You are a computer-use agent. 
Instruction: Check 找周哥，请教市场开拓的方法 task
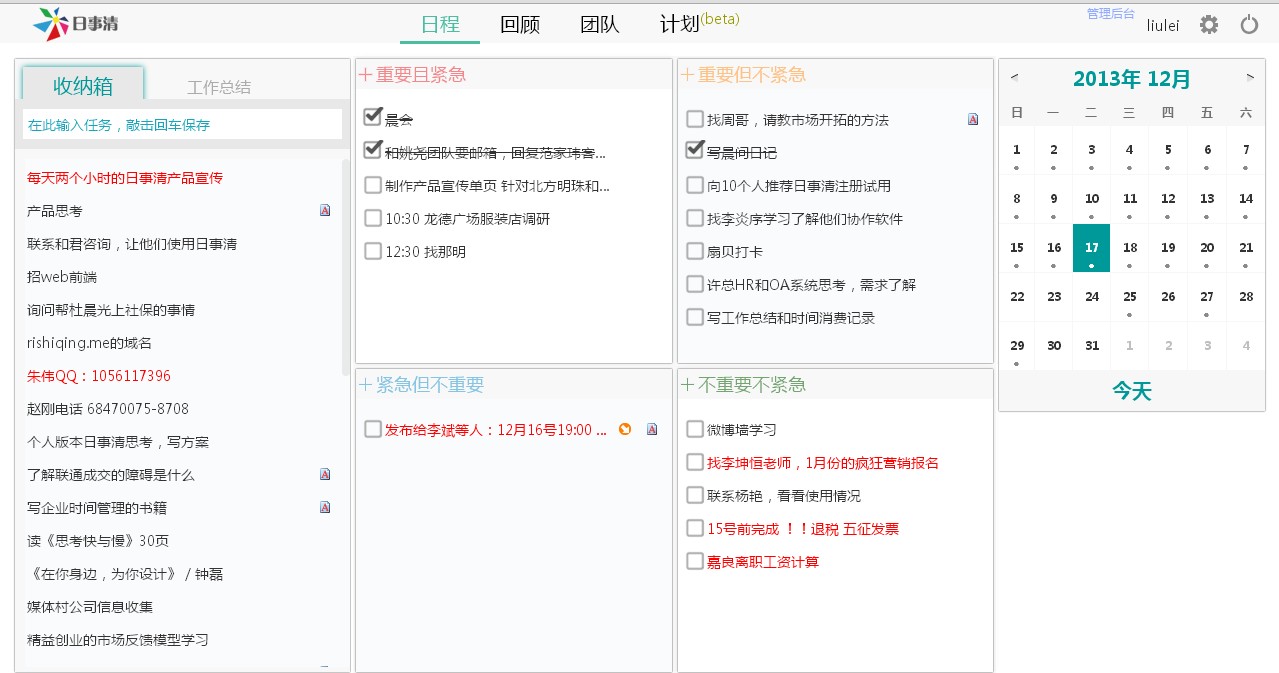coord(695,119)
